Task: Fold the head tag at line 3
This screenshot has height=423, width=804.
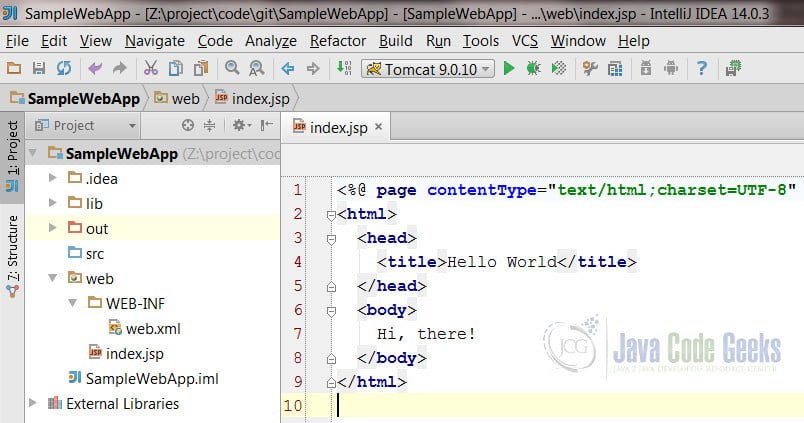Action: click(331, 239)
